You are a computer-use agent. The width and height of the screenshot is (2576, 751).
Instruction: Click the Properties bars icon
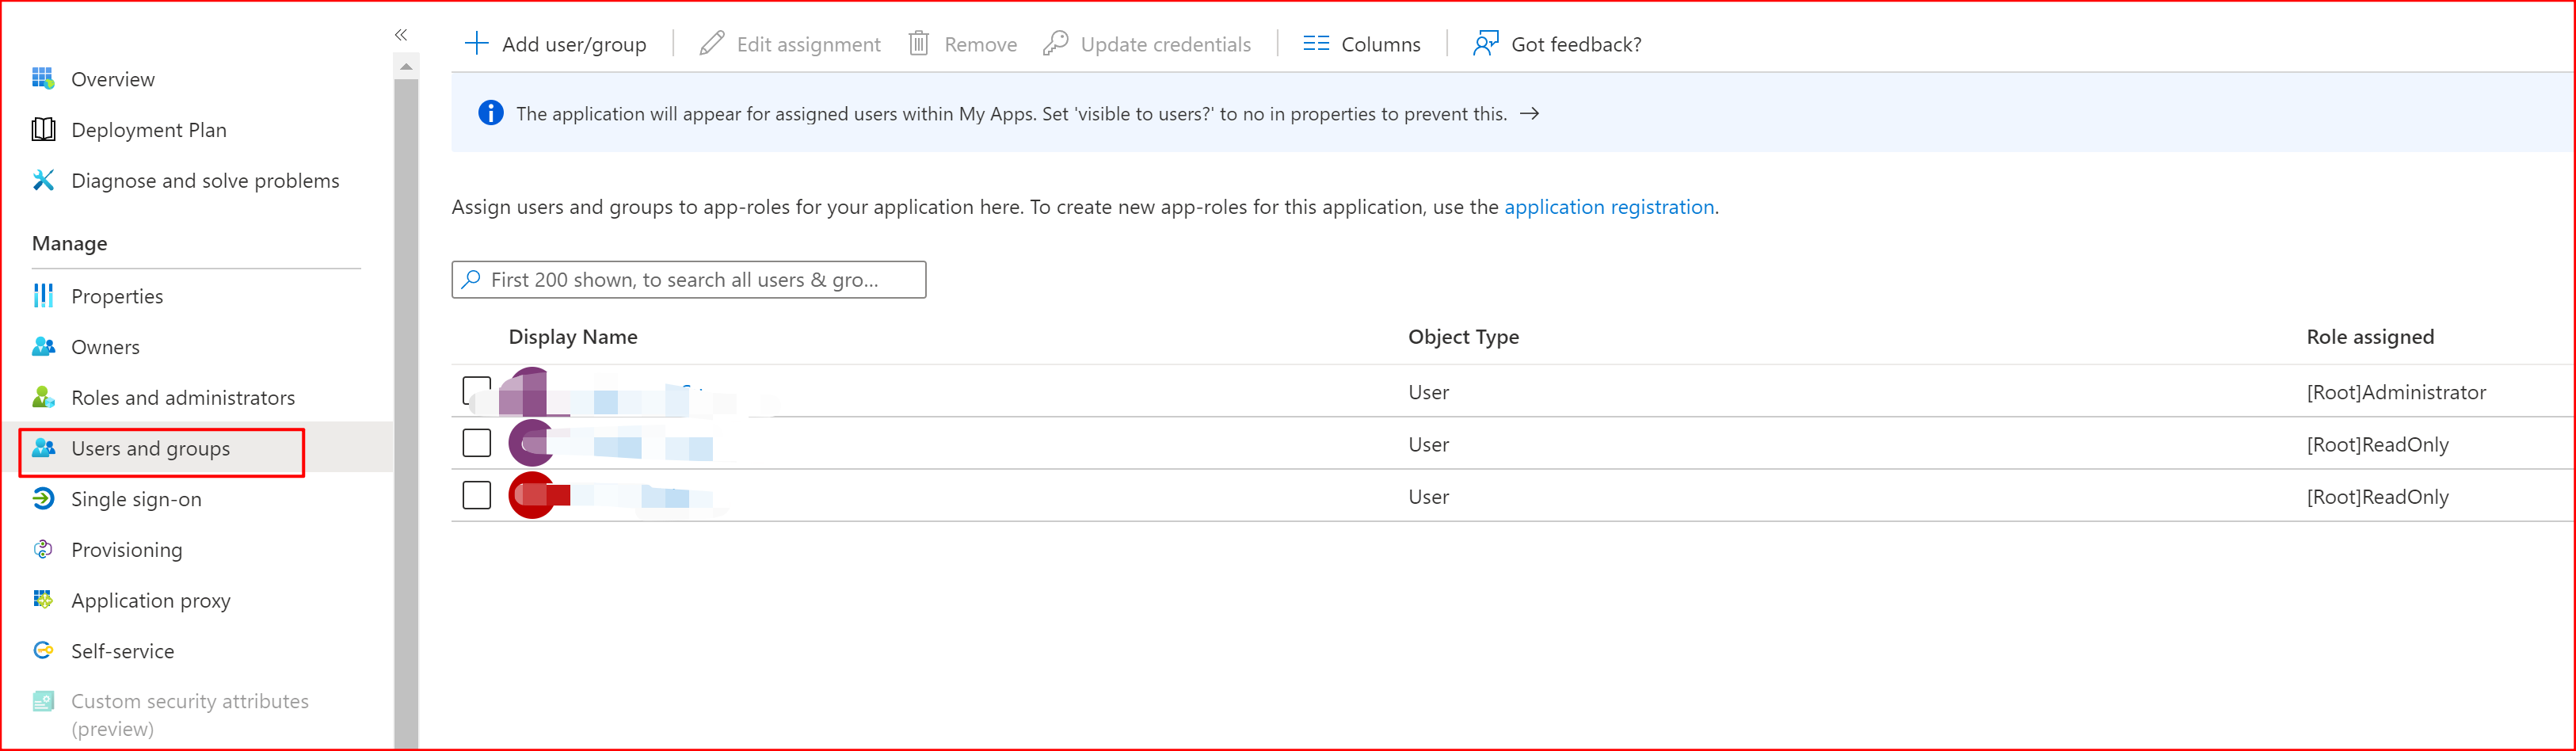(43, 295)
